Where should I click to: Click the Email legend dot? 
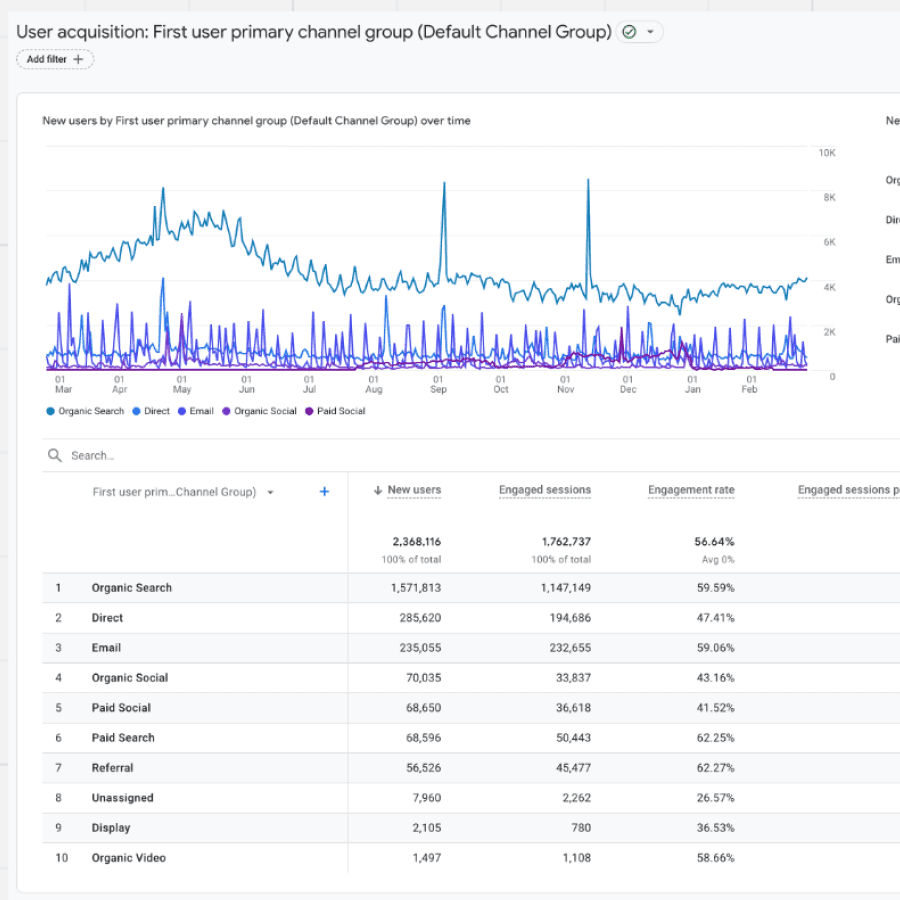[x=182, y=411]
